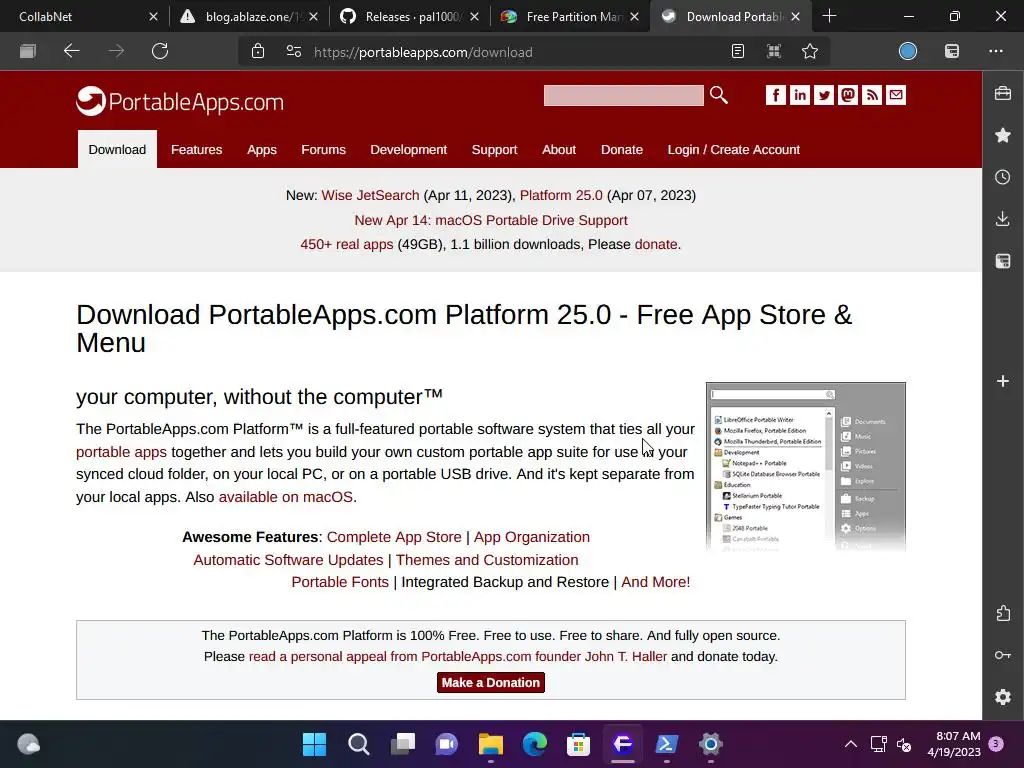This screenshot has height=768, width=1024.
Task: Click the QR code icon in address bar
Action: tap(774, 52)
